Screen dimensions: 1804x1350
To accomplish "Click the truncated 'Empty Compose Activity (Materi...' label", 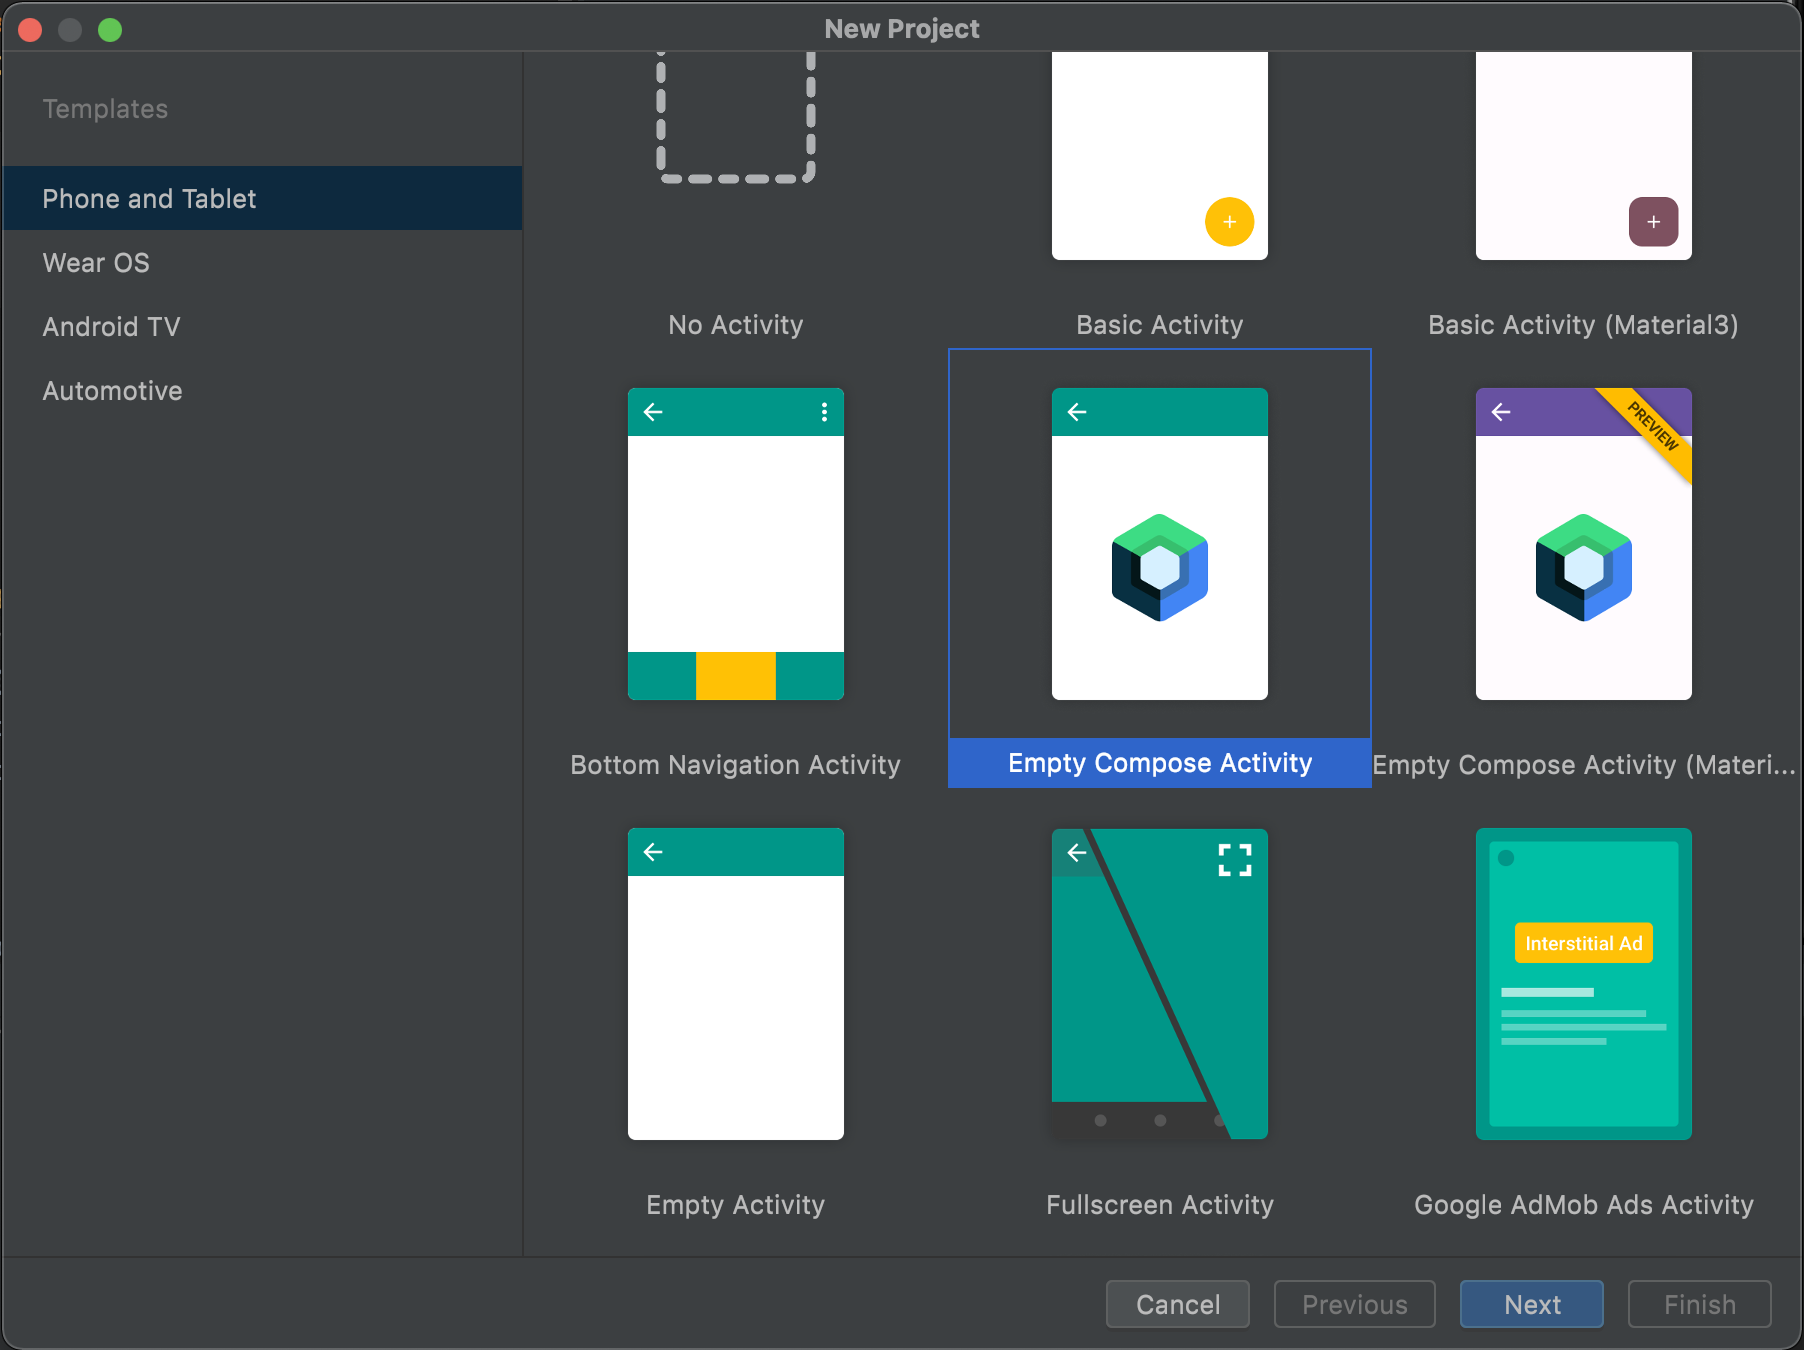I will (x=1584, y=765).
